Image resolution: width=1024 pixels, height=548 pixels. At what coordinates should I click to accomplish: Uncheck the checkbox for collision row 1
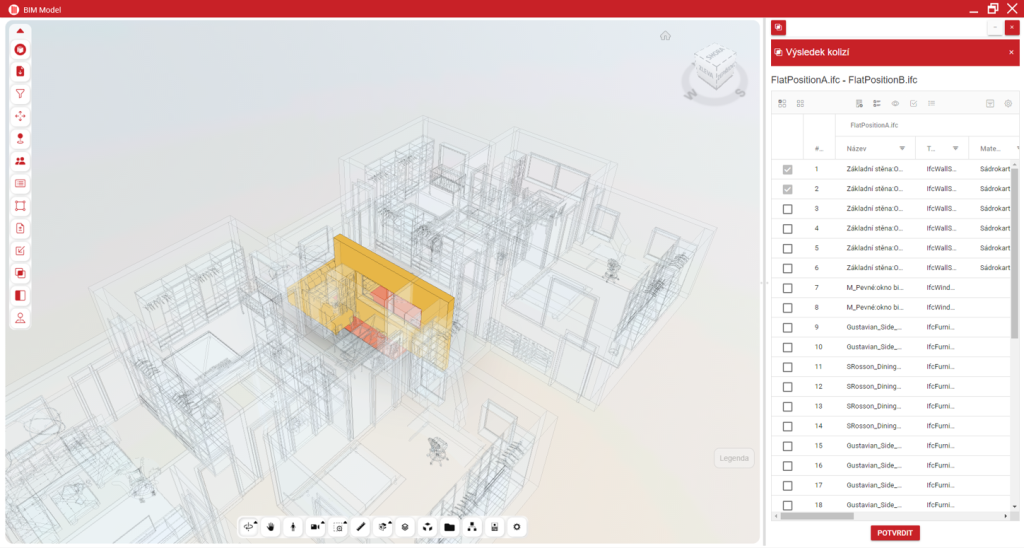point(787,170)
